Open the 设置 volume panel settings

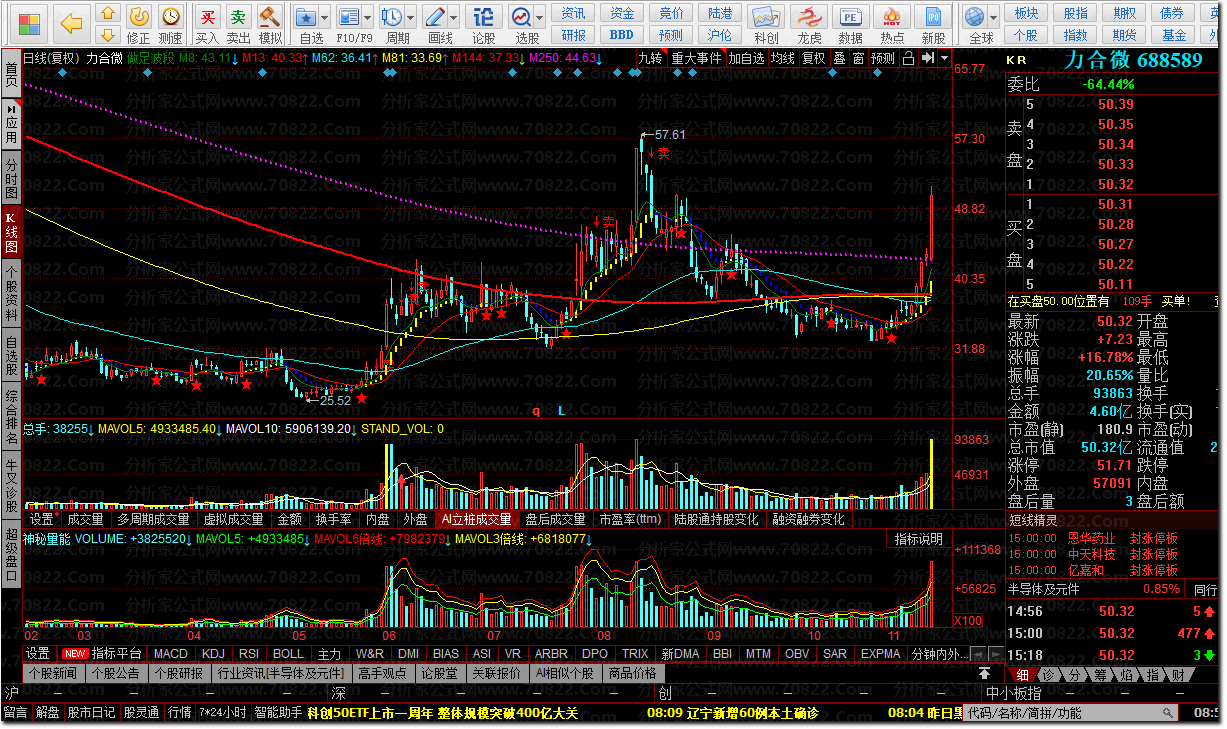(41, 519)
